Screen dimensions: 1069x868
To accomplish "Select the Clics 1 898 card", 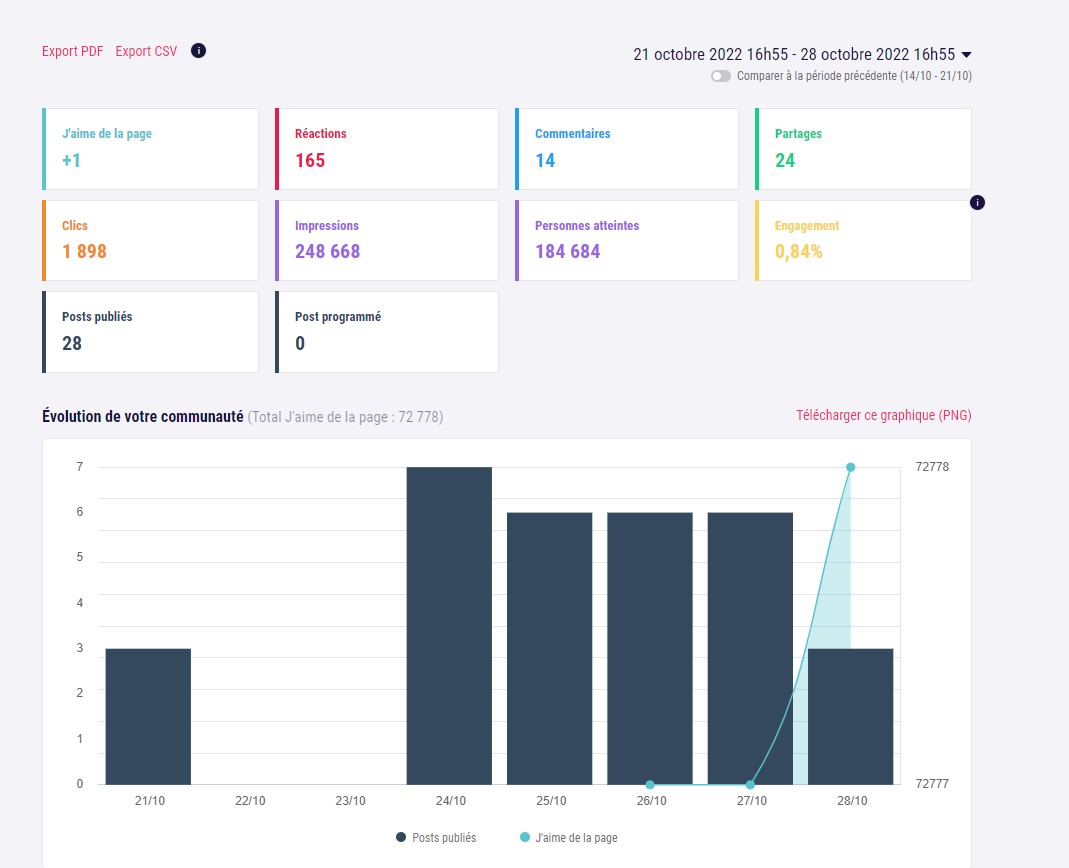I will pyautogui.click(x=150, y=240).
